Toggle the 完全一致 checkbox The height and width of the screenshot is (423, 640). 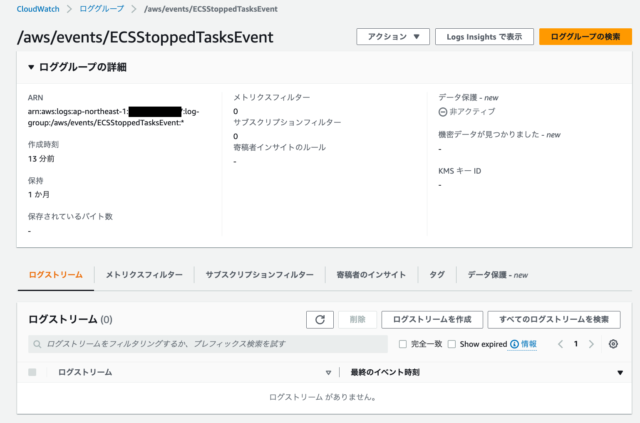[403, 344]
